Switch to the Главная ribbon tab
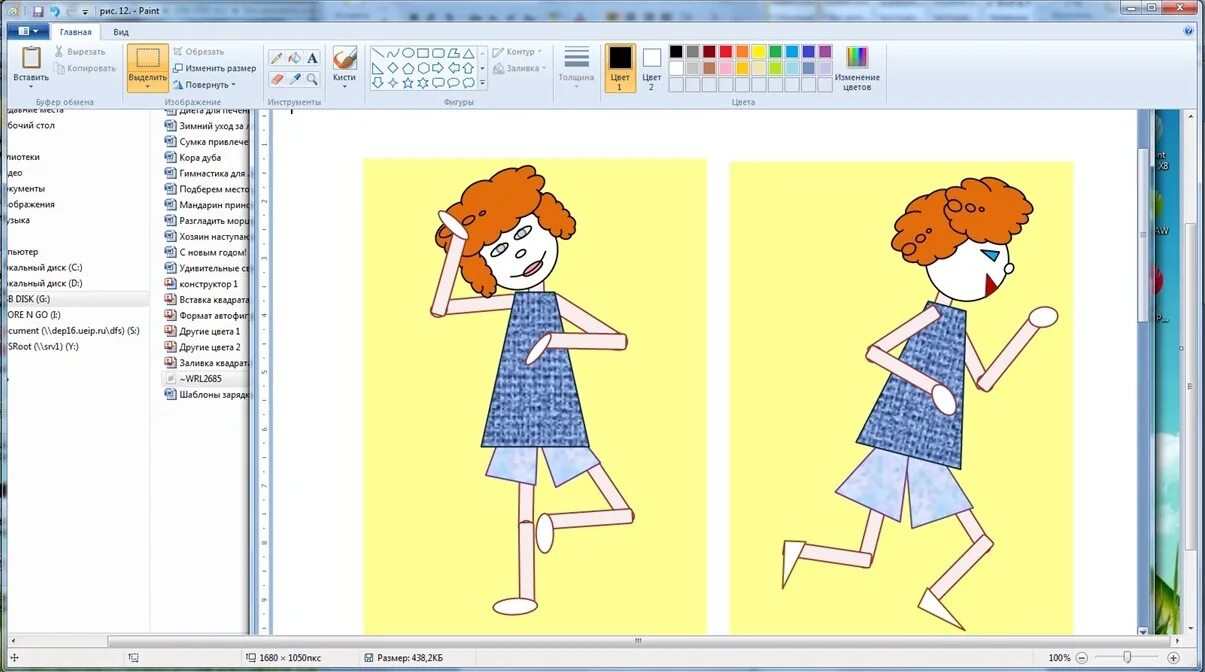This screenshot has width=1205, height=672. [76, 32]
